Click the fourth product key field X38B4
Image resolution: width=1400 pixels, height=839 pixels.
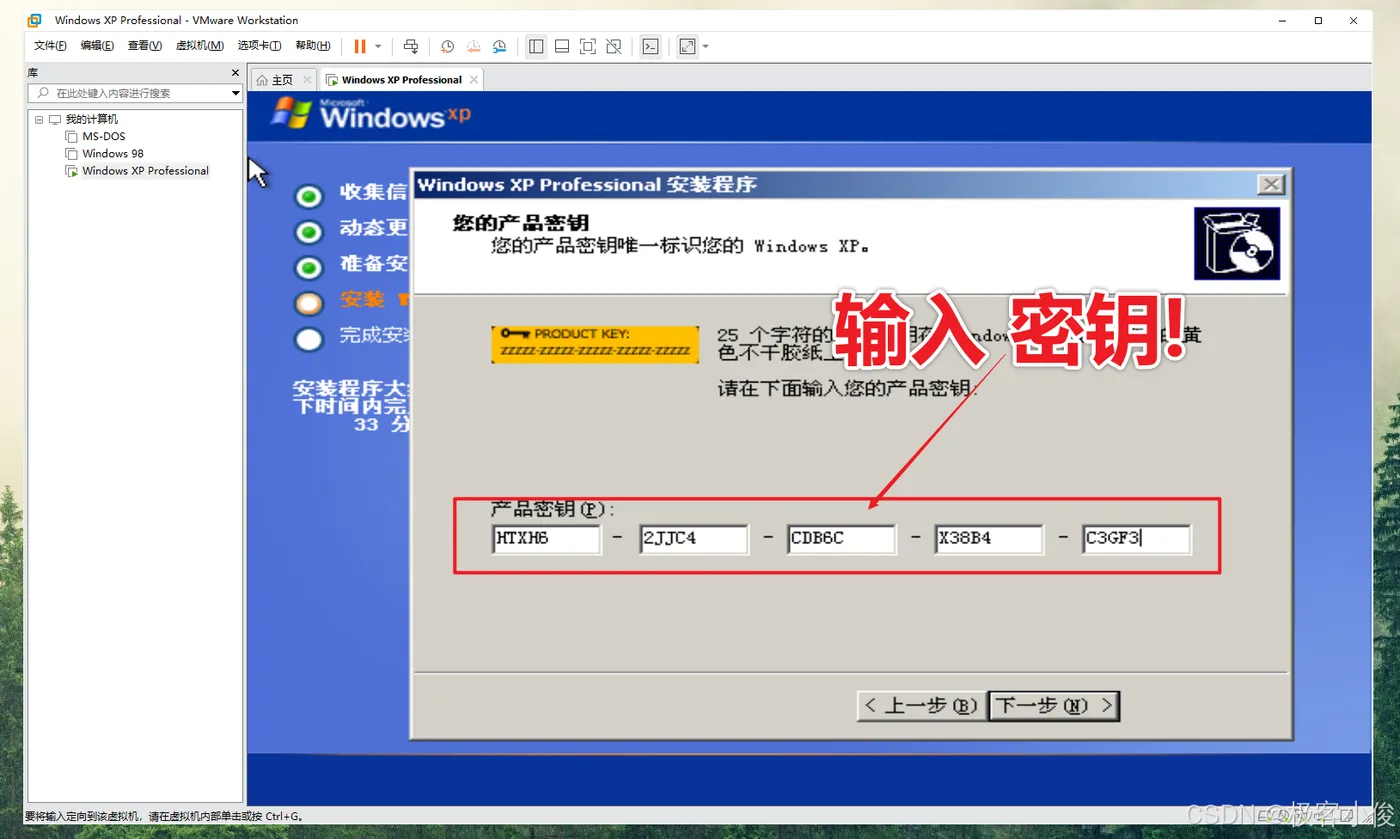click(x=989, y=539)
